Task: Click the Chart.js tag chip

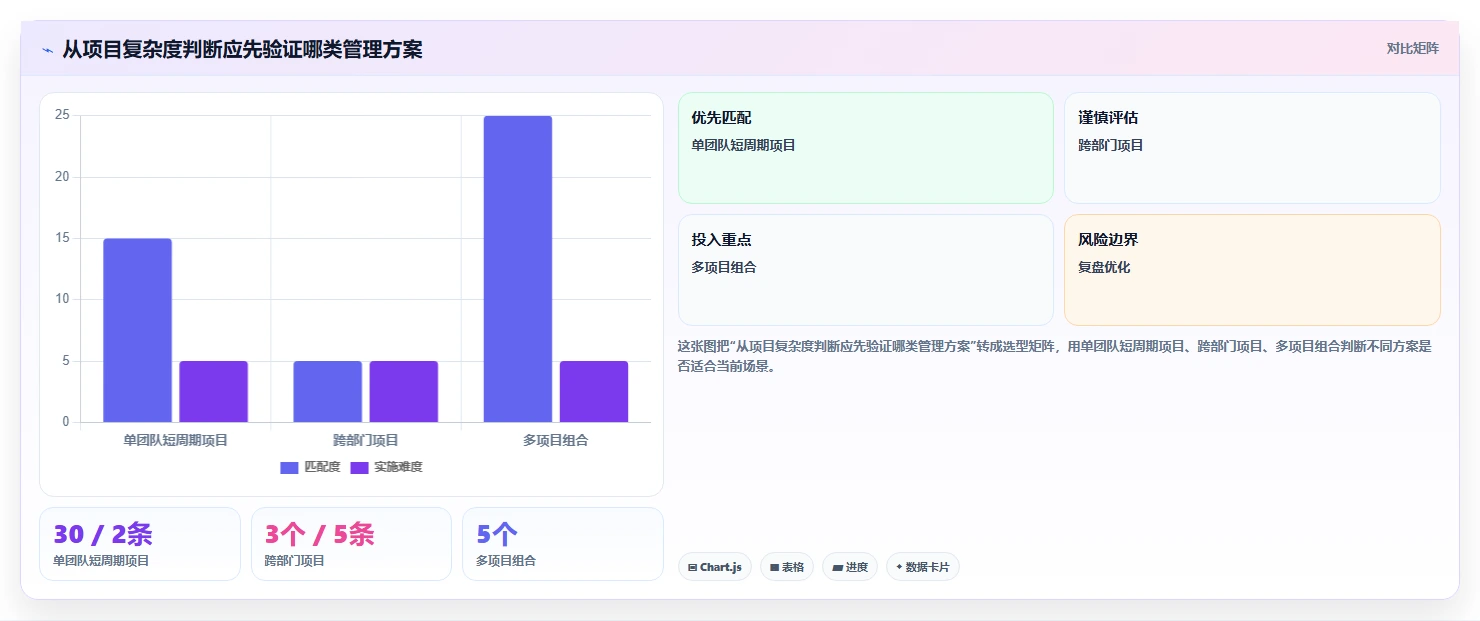Action: click(x=715, y=567)
